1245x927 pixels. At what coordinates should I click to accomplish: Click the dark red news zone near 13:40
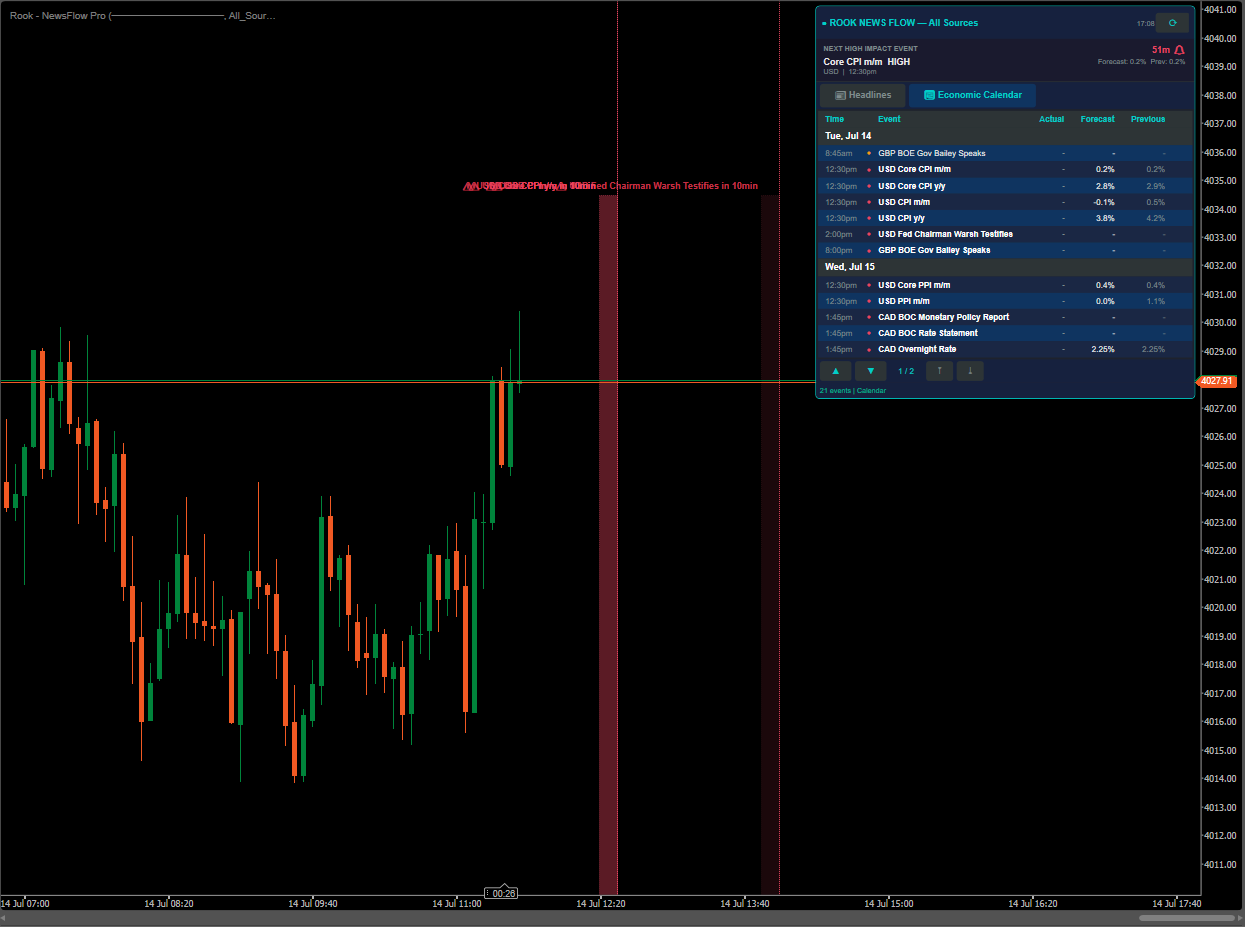(770, 544)
